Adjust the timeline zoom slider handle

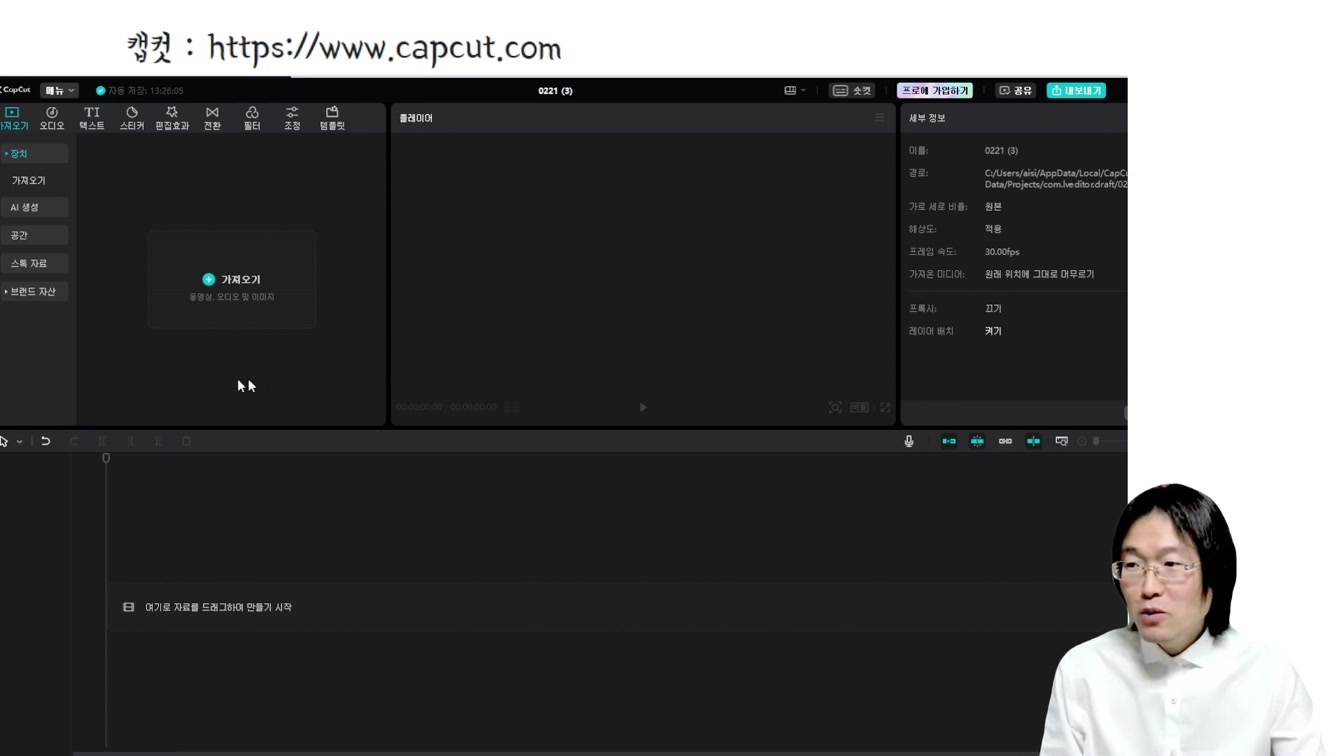click(x=1097, y=441)
